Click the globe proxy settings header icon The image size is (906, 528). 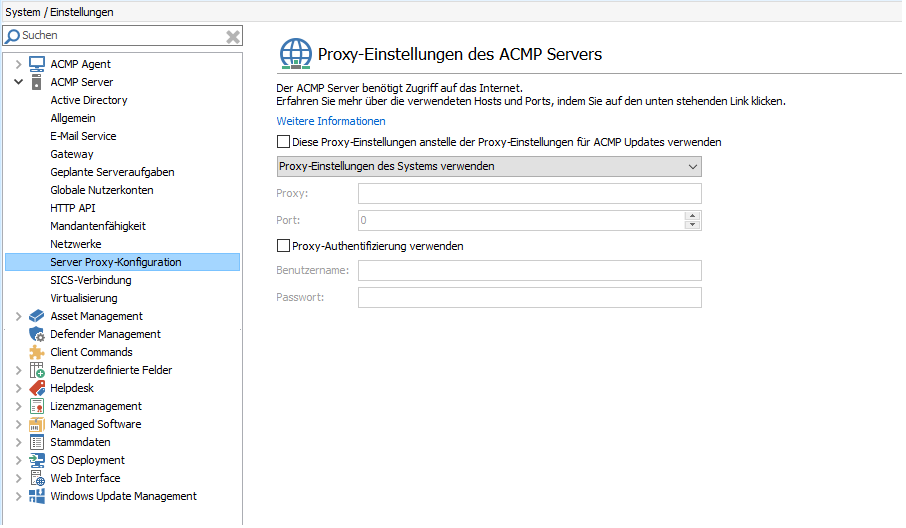click(x=295, y=54)
